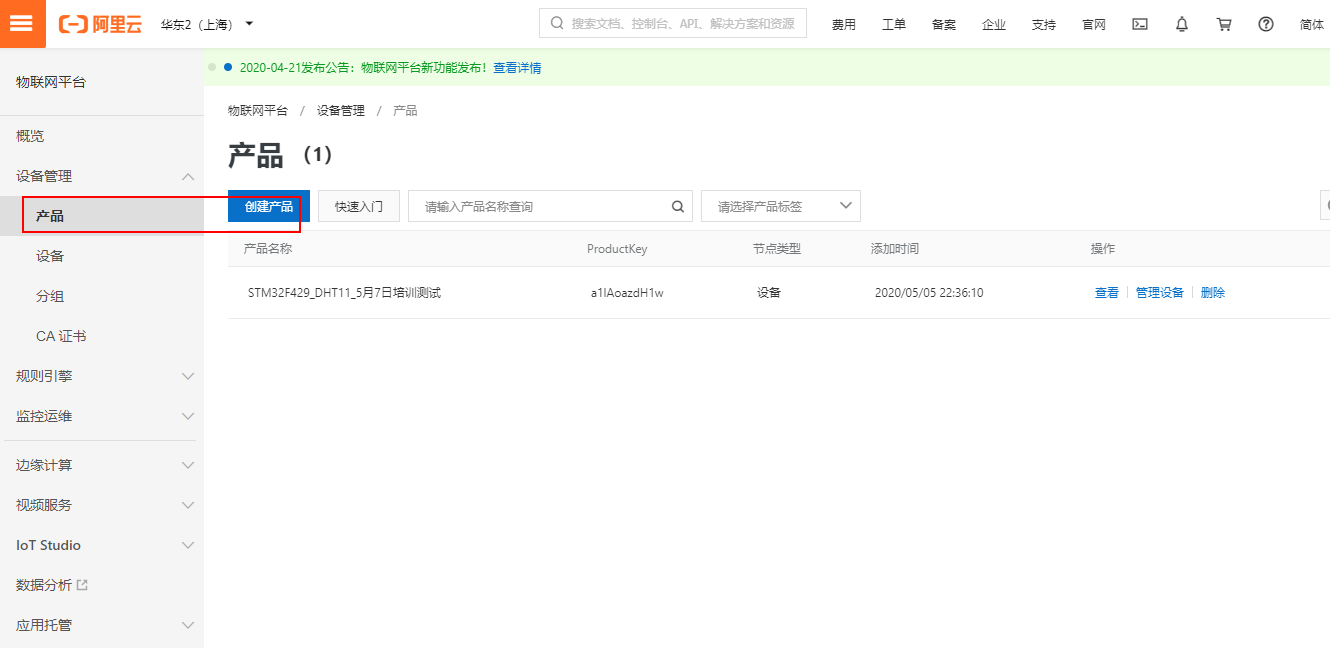Click 删除 for the STM32F429 product

1213,293
